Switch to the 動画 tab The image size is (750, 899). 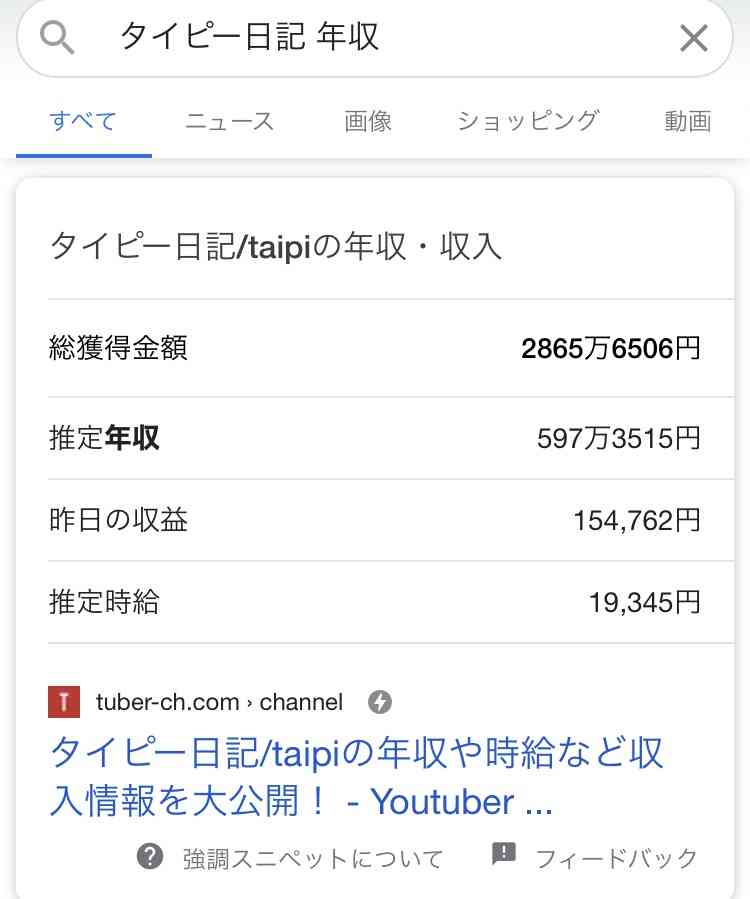point(688,122)
